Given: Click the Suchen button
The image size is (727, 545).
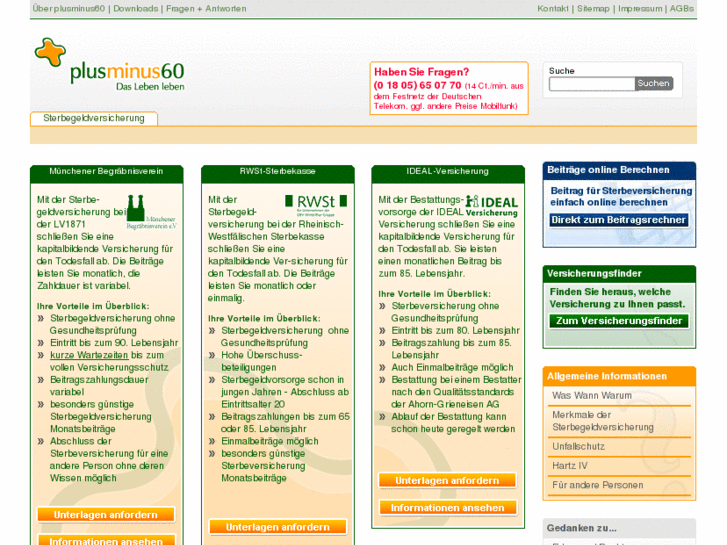Looking at the screenshot, I should tap(653, 83).
